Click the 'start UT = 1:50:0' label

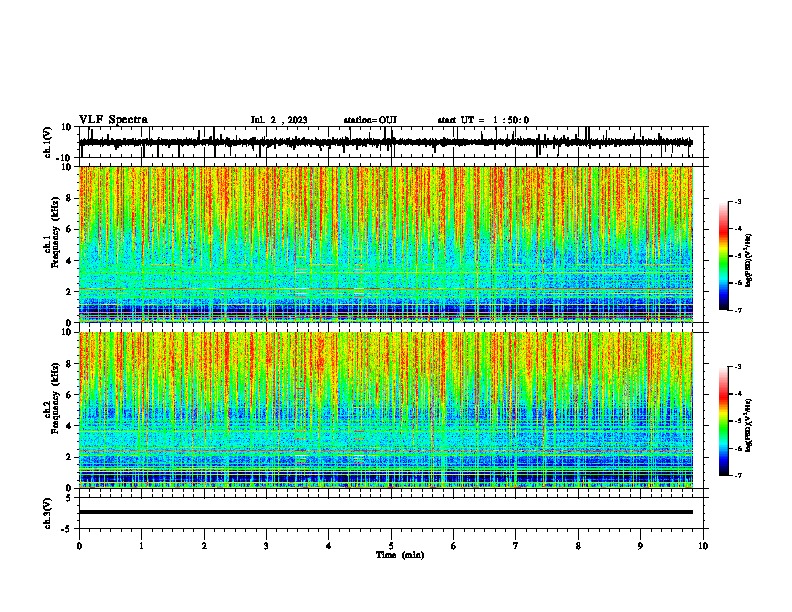pyautogui.click(x=483, y=120)
